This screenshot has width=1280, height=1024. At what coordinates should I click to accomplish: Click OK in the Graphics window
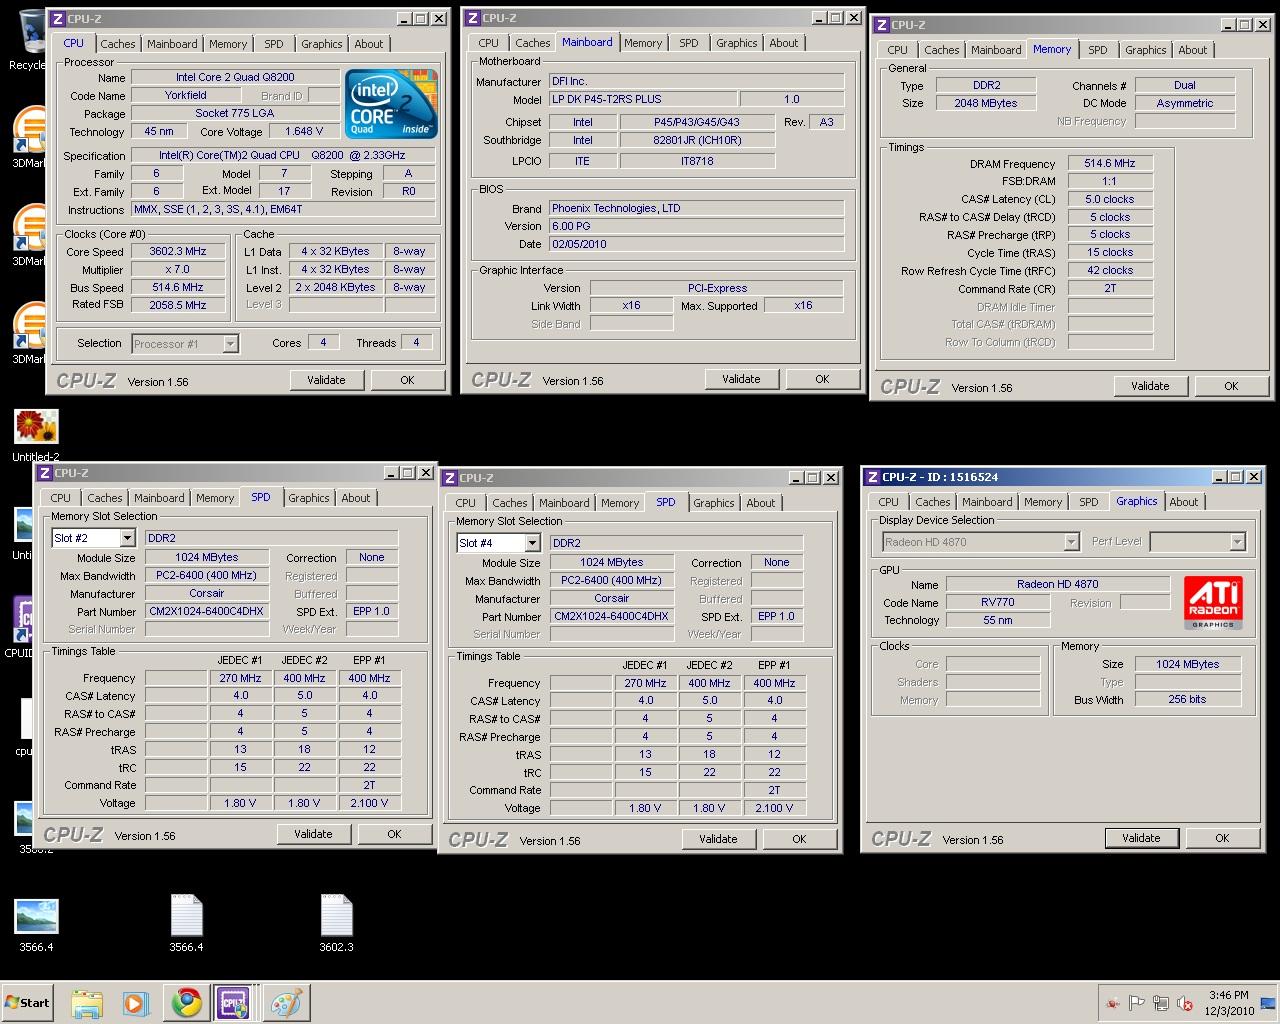[x=1222, y=838]
